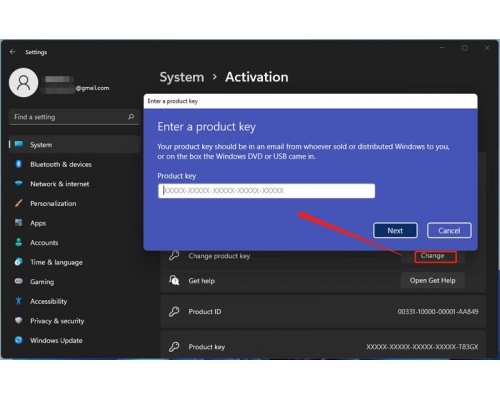This screenshot has height=400, width=500.
Task: Select the Accounts person icon
Action: coord(19,242)
